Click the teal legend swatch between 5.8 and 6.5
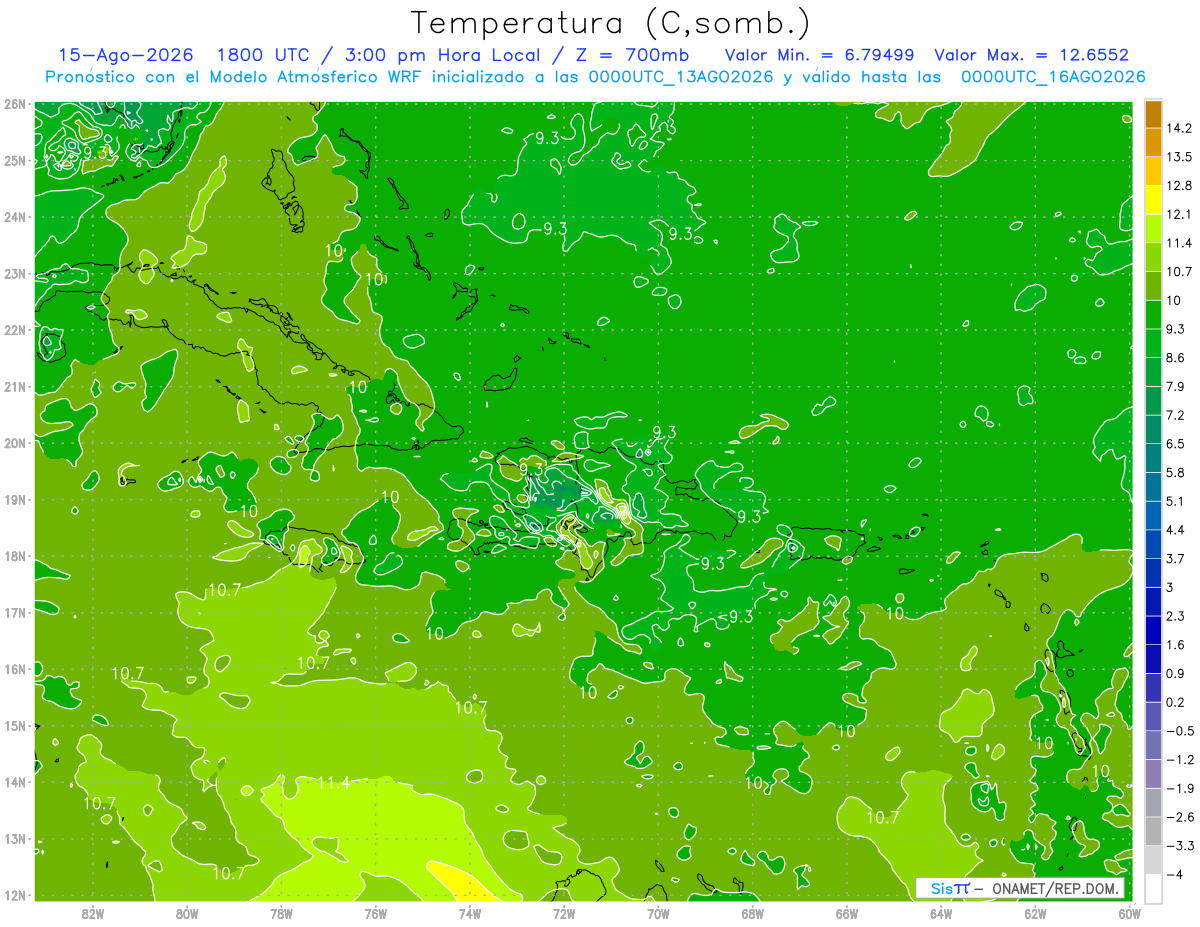The height and width of the screenshot is (927, 1200). pos(1153,458)
